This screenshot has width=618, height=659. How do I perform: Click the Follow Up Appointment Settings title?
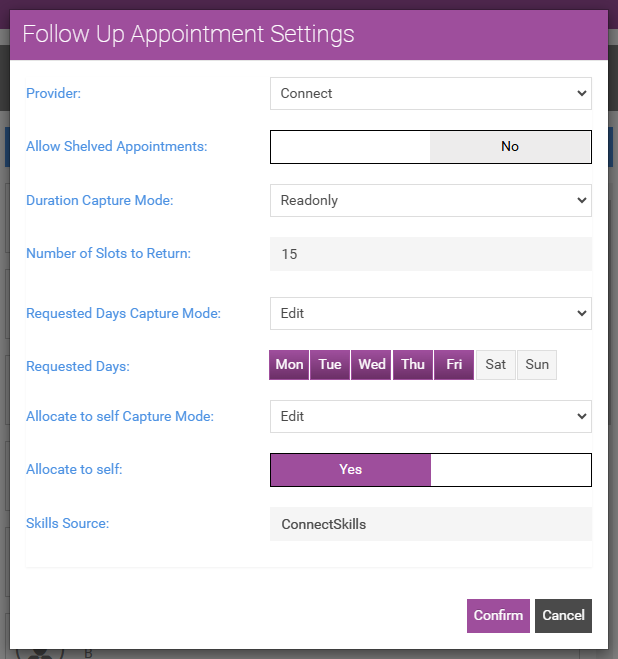188,34
